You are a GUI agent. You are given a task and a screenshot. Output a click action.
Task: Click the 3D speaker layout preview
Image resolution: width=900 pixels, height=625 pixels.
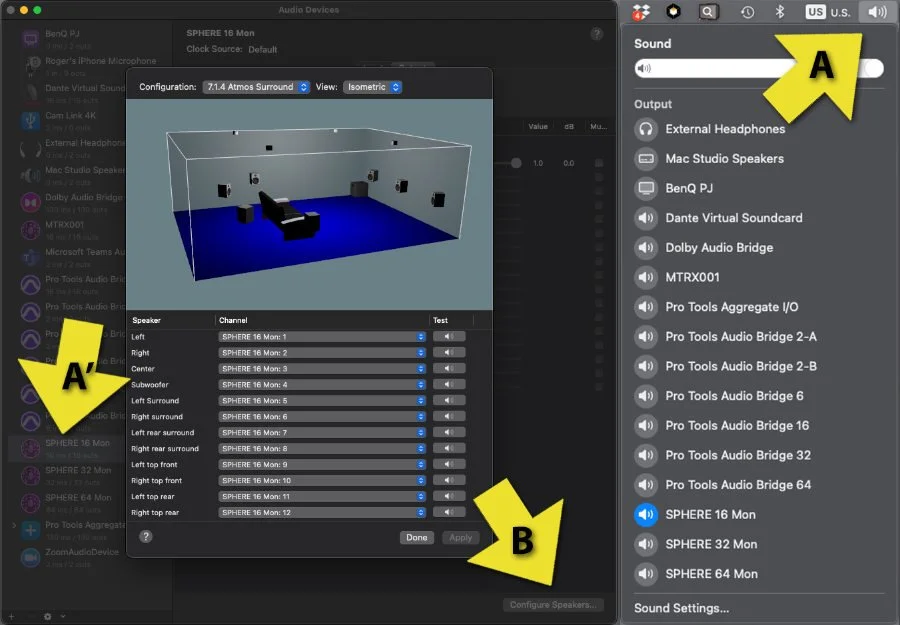309,204
